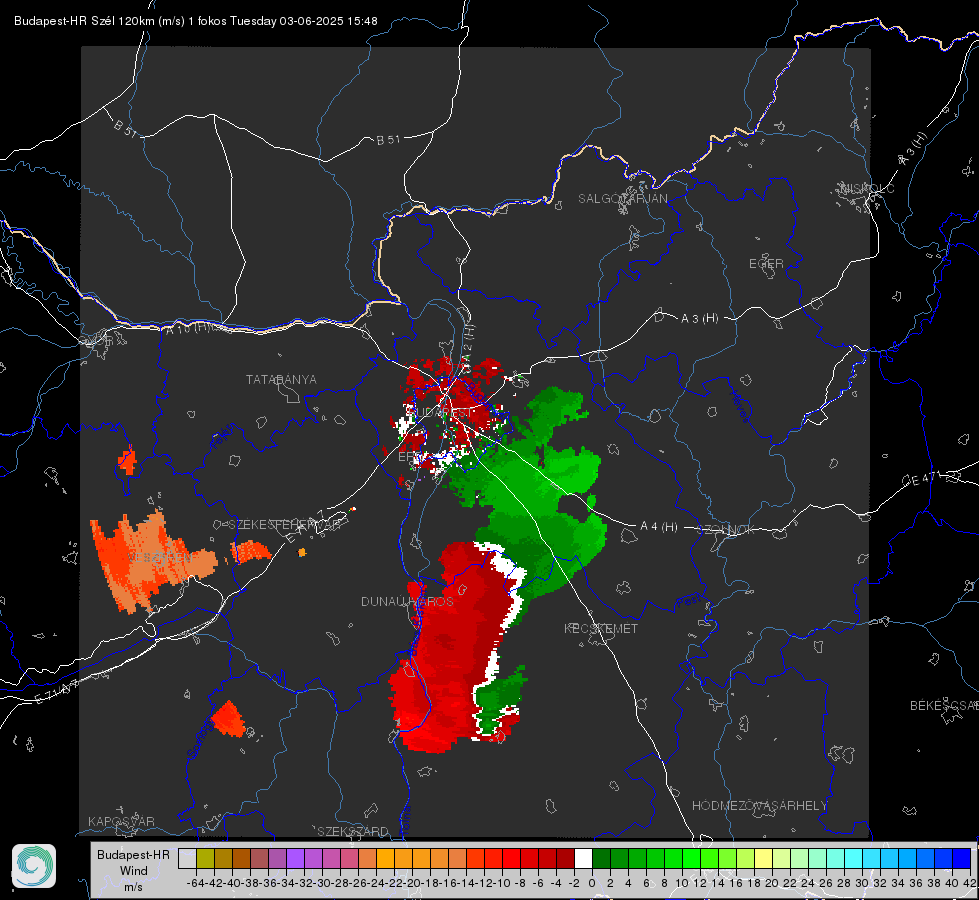979x900 pixels.
Task: Choose the violet swatch between -34 and -32
Action: point(295,858)
